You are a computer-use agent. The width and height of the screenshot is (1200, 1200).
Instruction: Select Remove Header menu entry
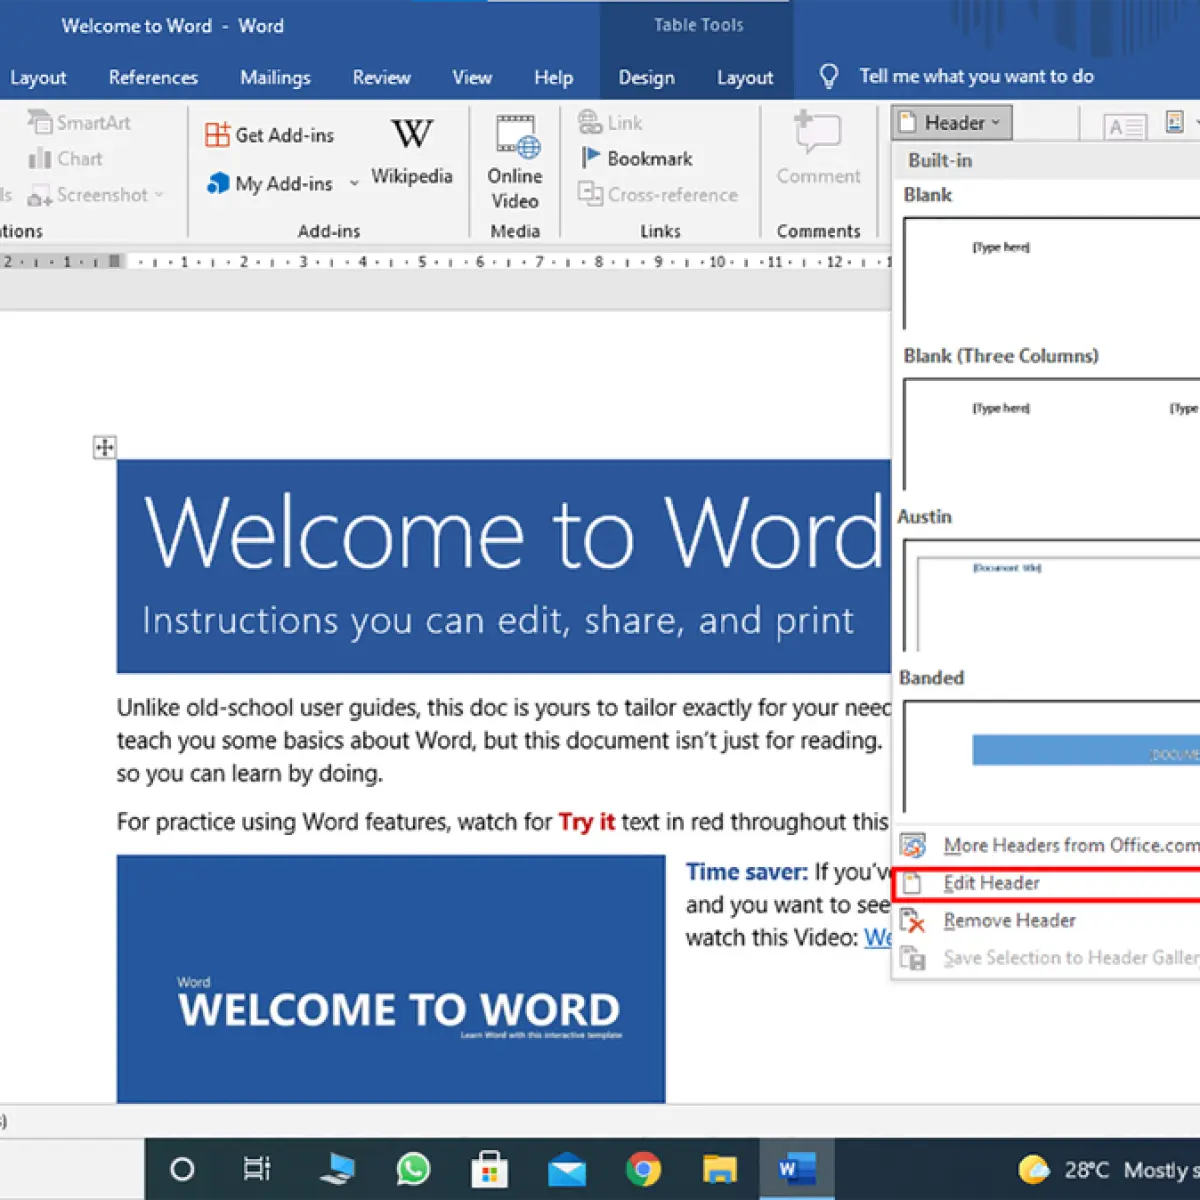[1047, 921]
